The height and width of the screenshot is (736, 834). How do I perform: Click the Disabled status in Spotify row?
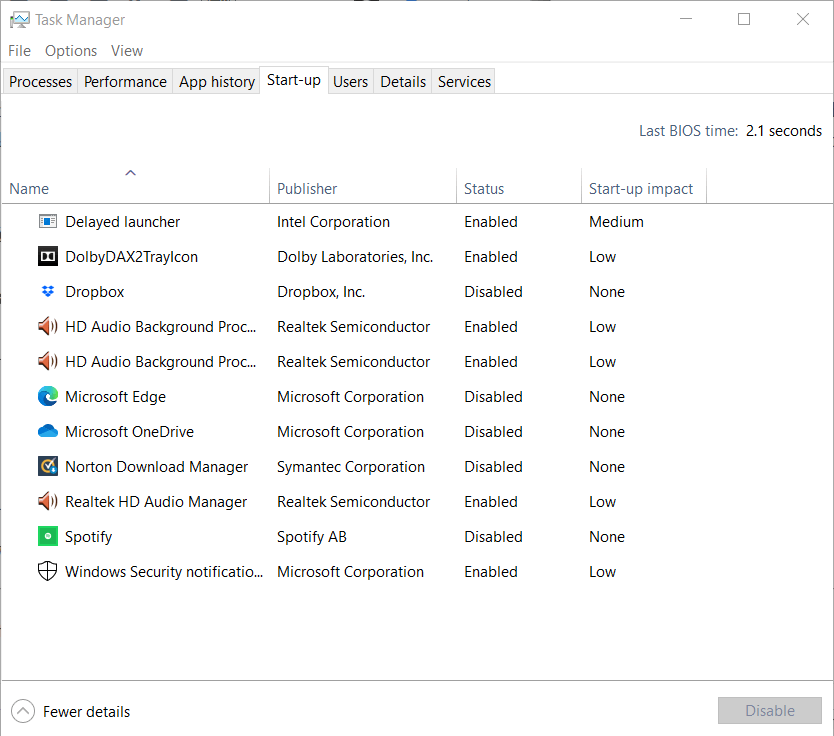[493, 537]
